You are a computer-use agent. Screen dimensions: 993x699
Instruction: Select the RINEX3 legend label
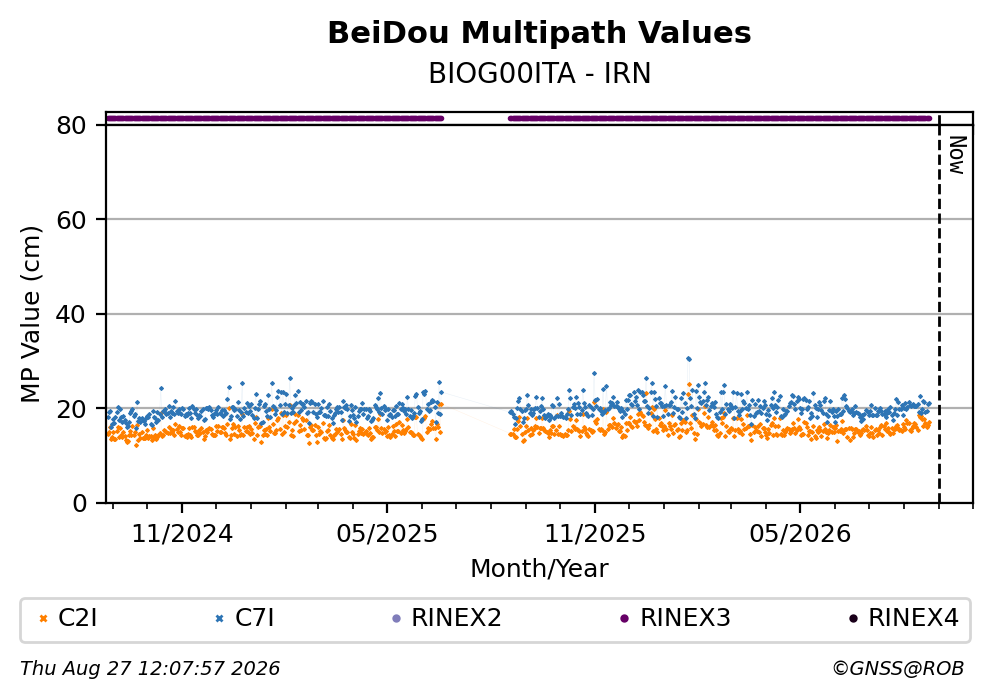[x=685, y=618]
